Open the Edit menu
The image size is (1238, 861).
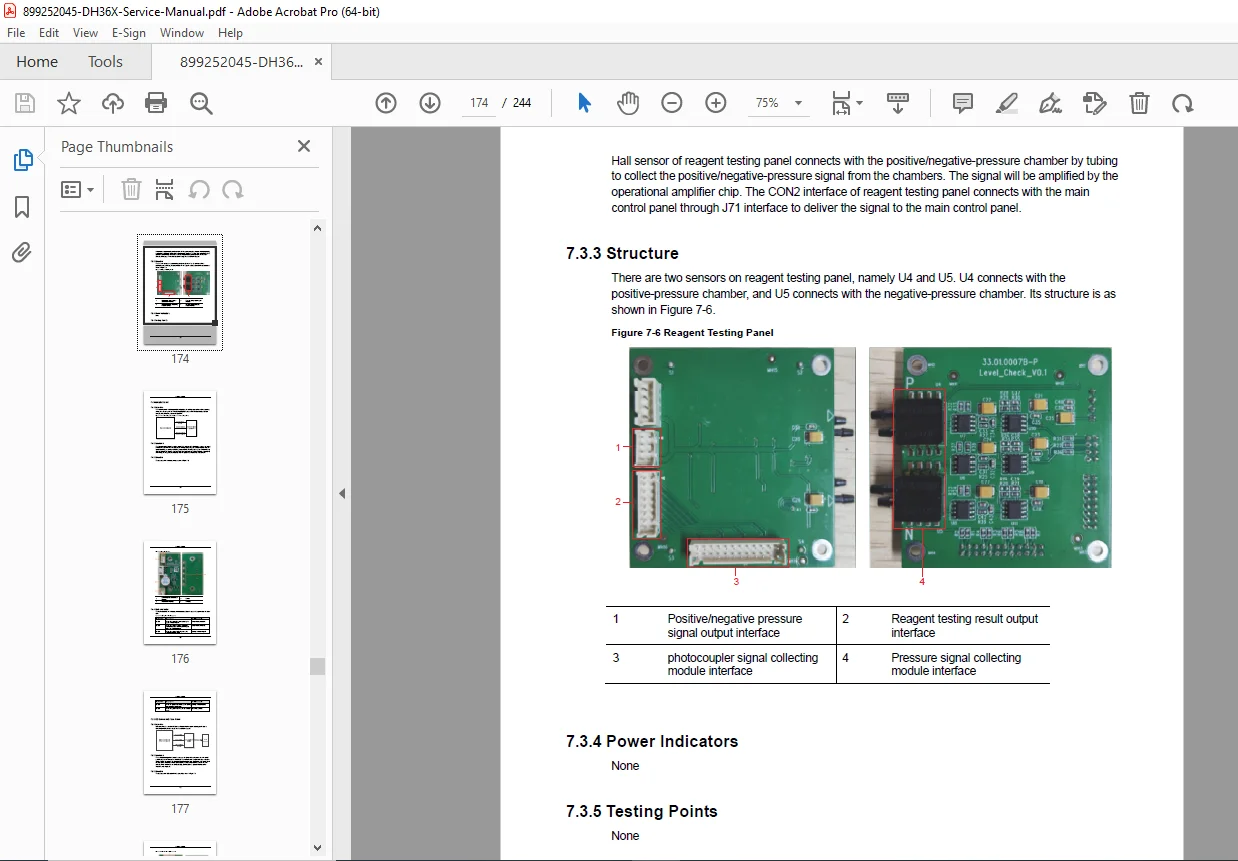(x=49, y=33)
